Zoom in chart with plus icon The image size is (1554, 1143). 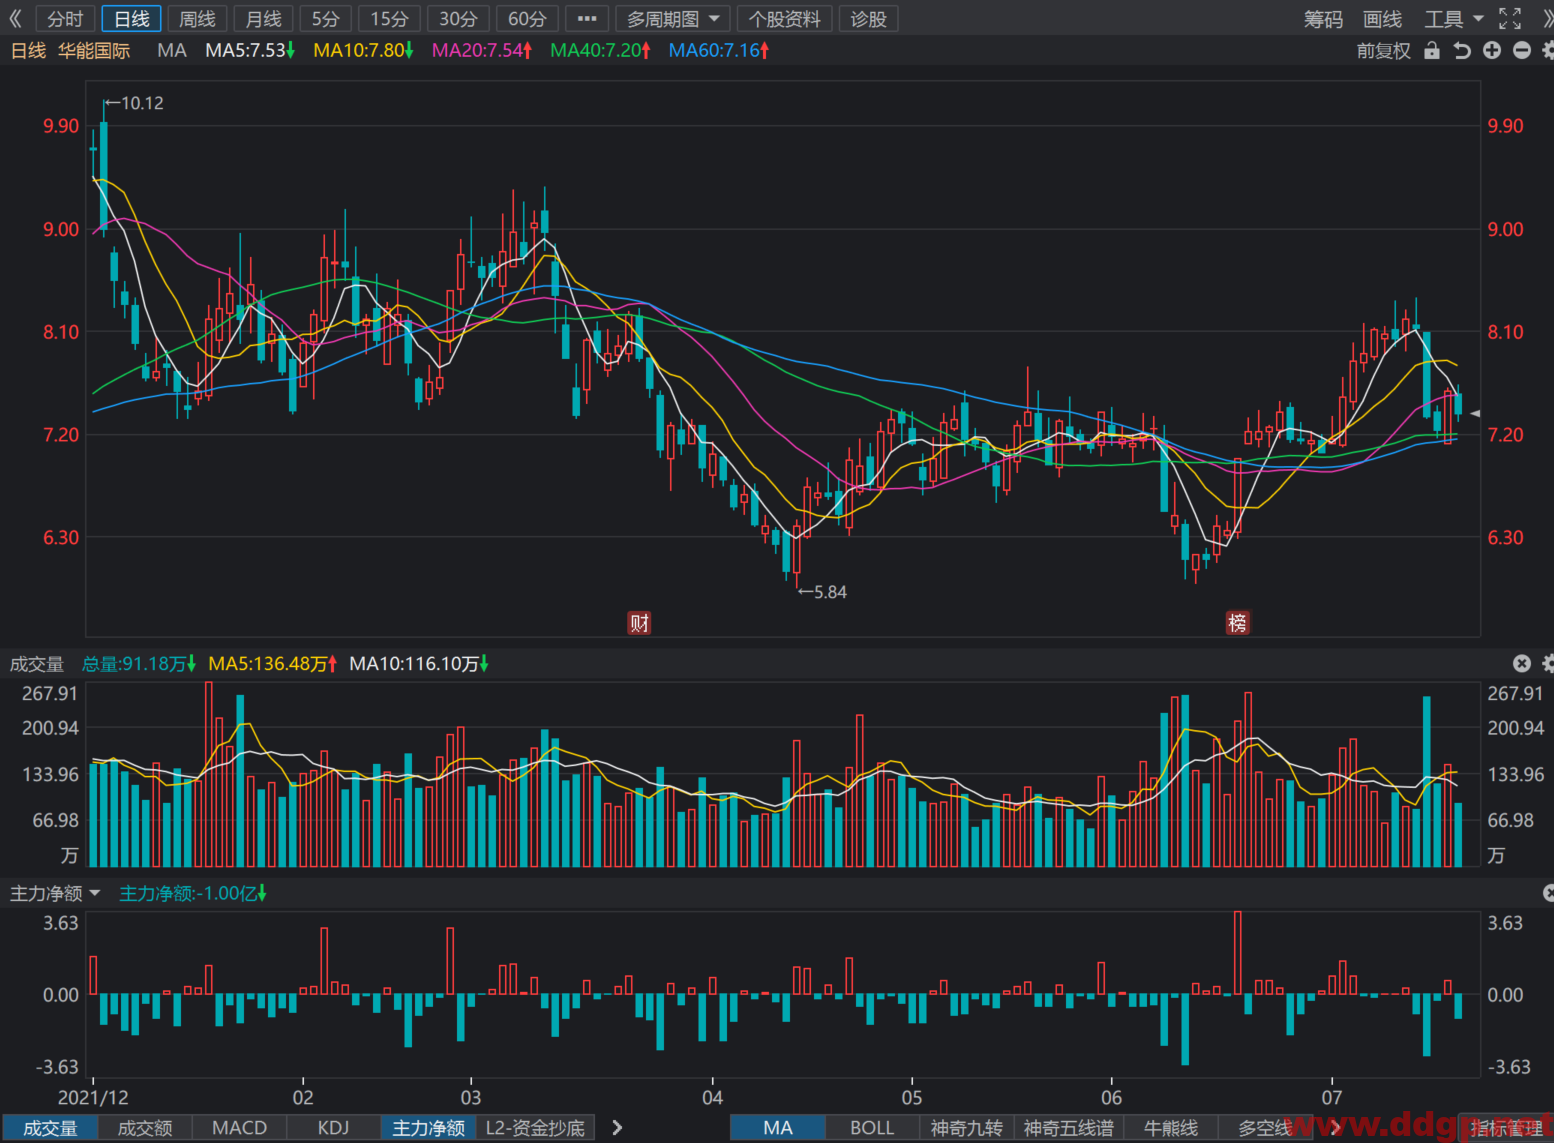coord(1492,50)
